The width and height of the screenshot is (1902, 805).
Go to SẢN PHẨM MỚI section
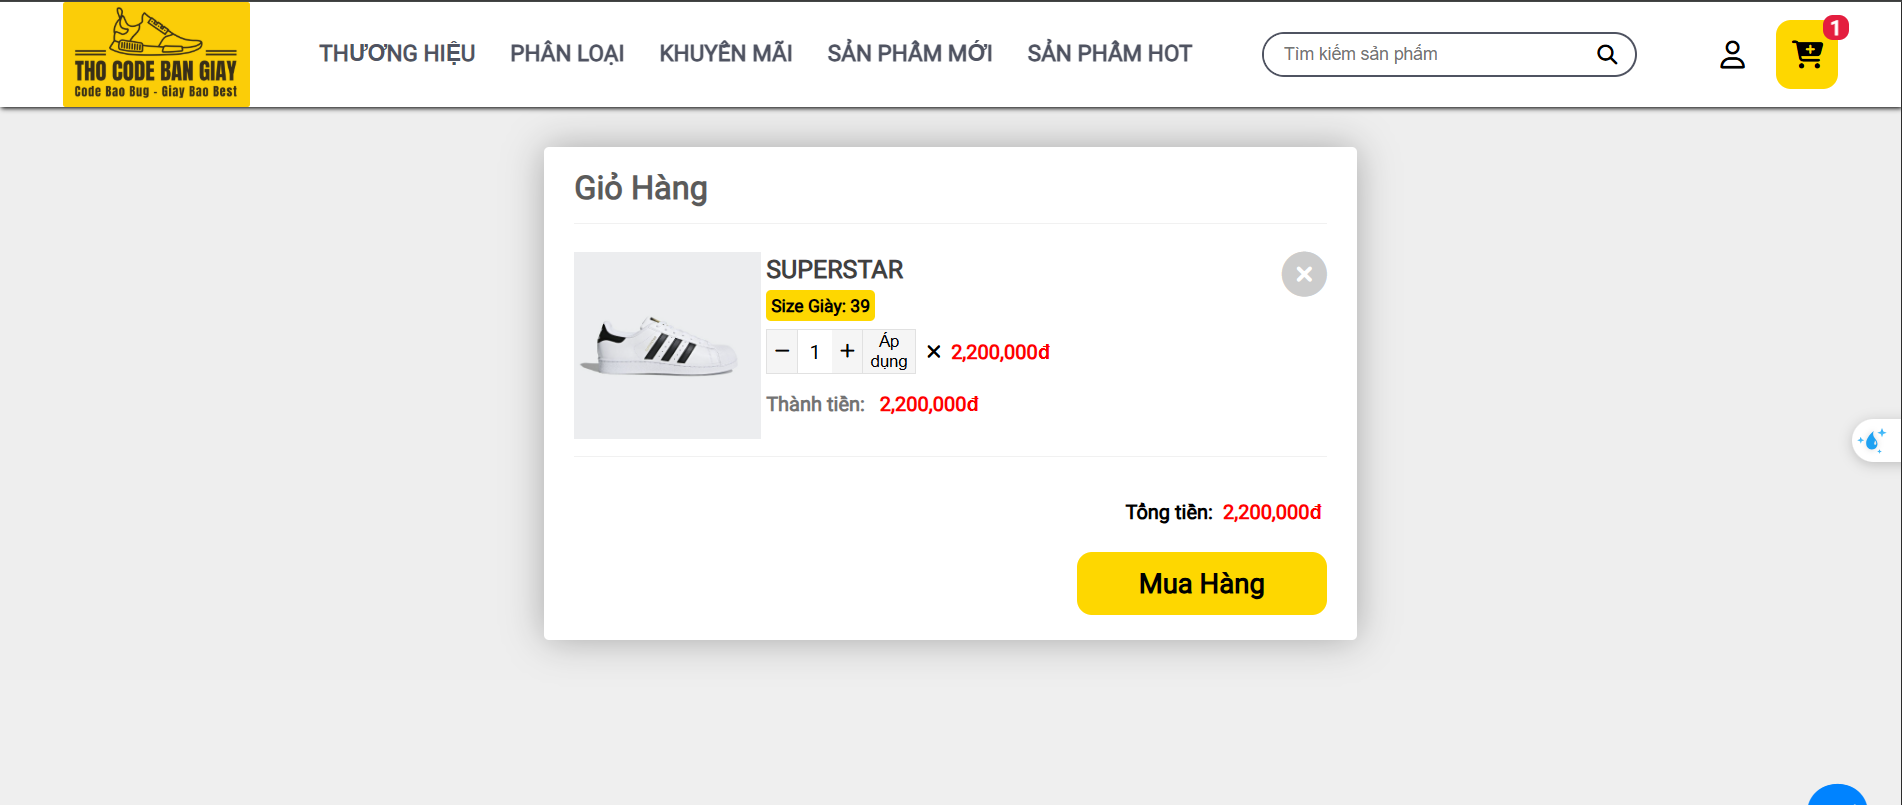pos(909,54)
